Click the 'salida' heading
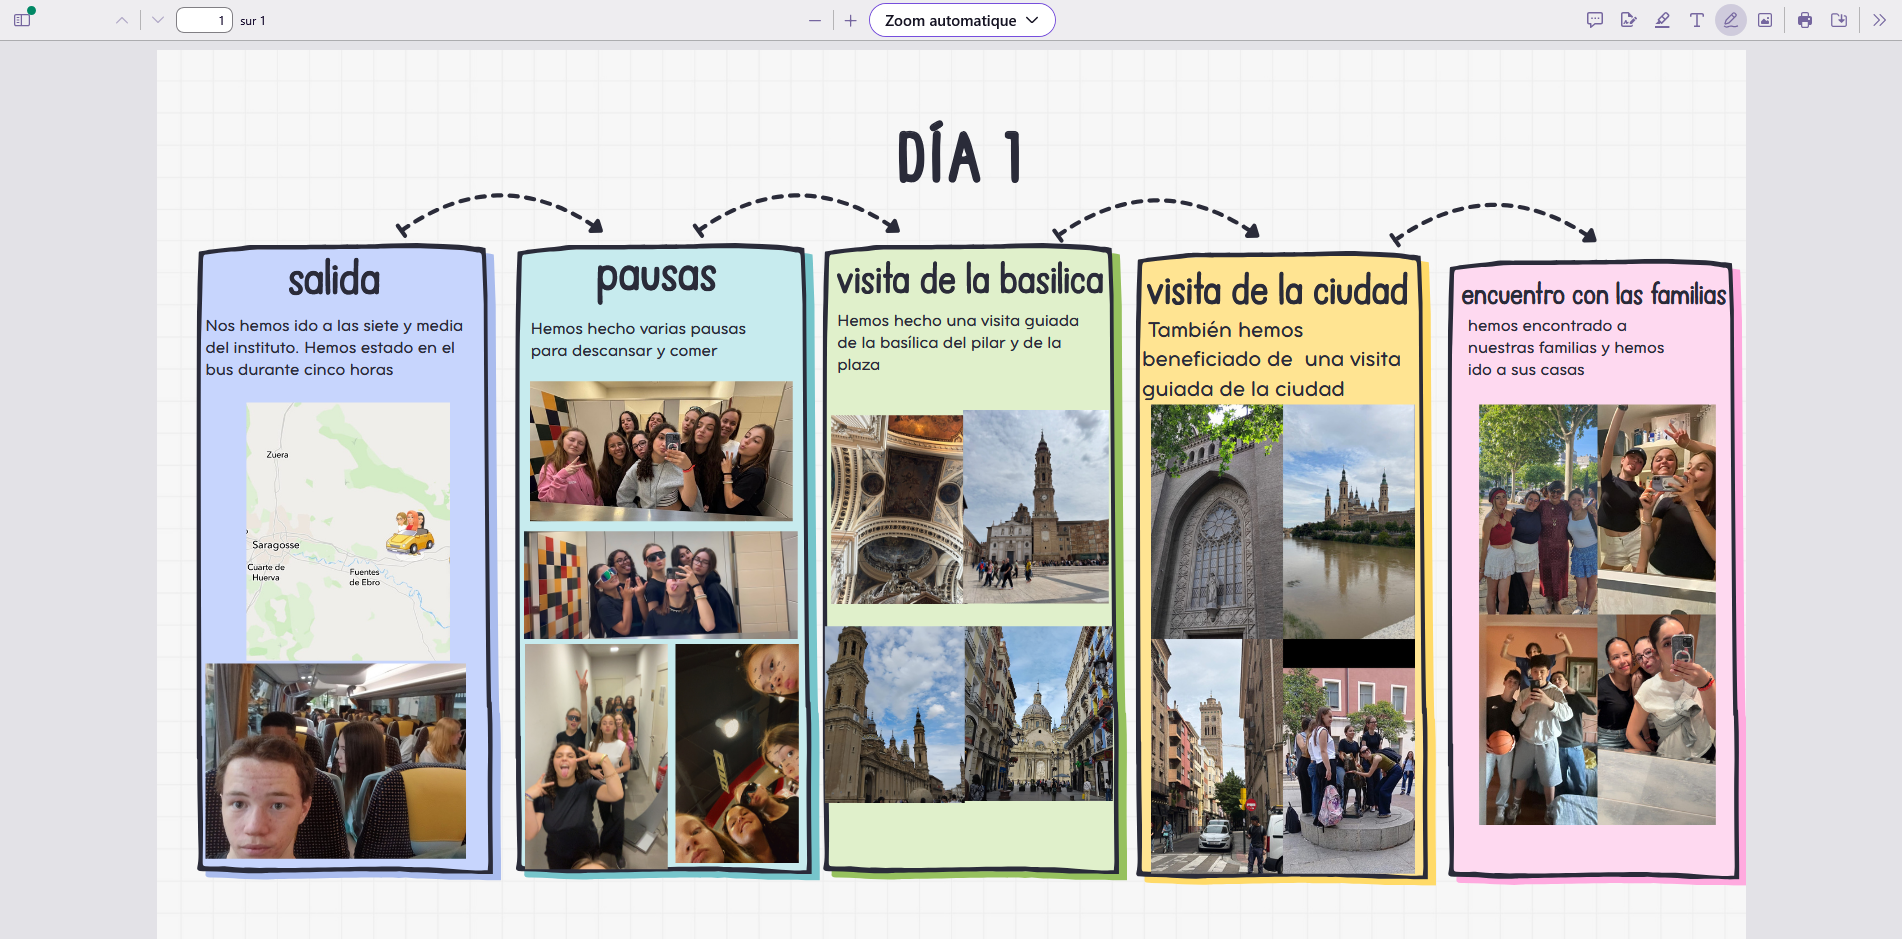1902x939 pixels. [334, 280]
